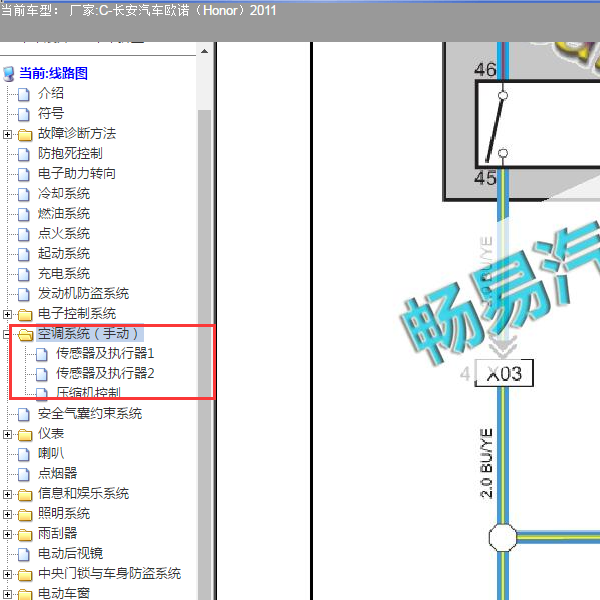This screenshot has width=600, height=600.
Task: Click the page icon next to 安全气囊约束系统
Action: click(x=24, y=414)
